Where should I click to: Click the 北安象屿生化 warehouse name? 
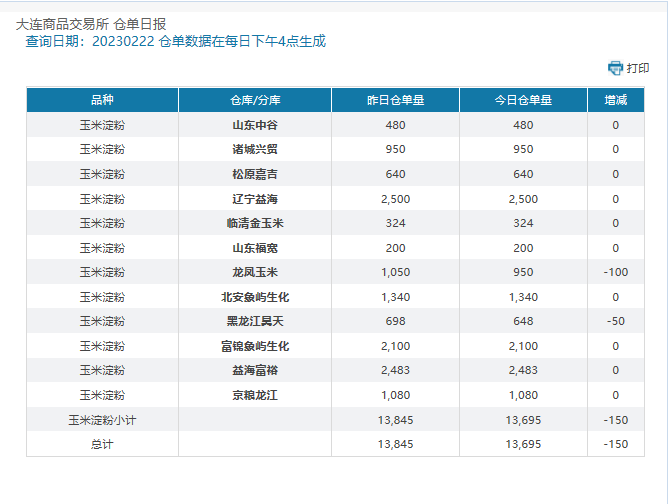(x=255, y=297)
